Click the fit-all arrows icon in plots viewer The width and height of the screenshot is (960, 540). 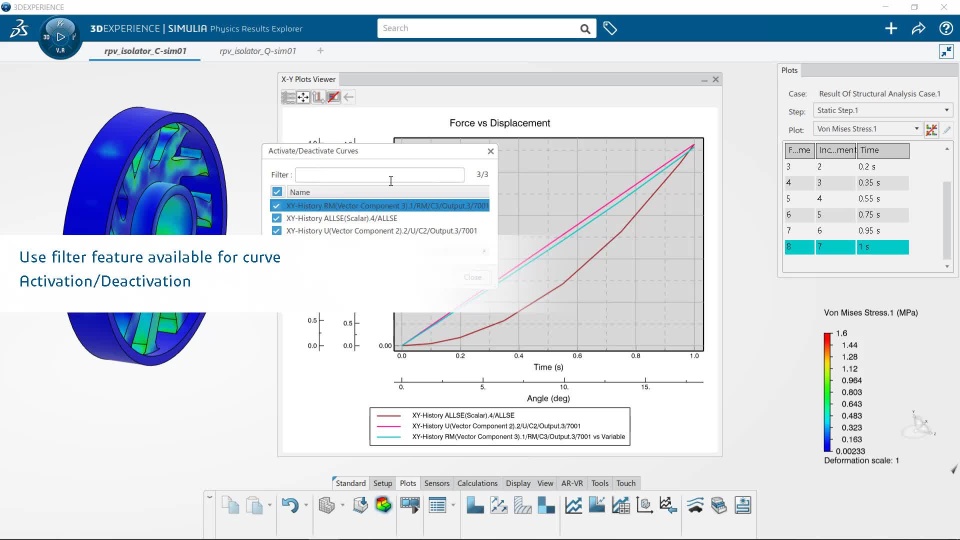[x=303, y=97]
